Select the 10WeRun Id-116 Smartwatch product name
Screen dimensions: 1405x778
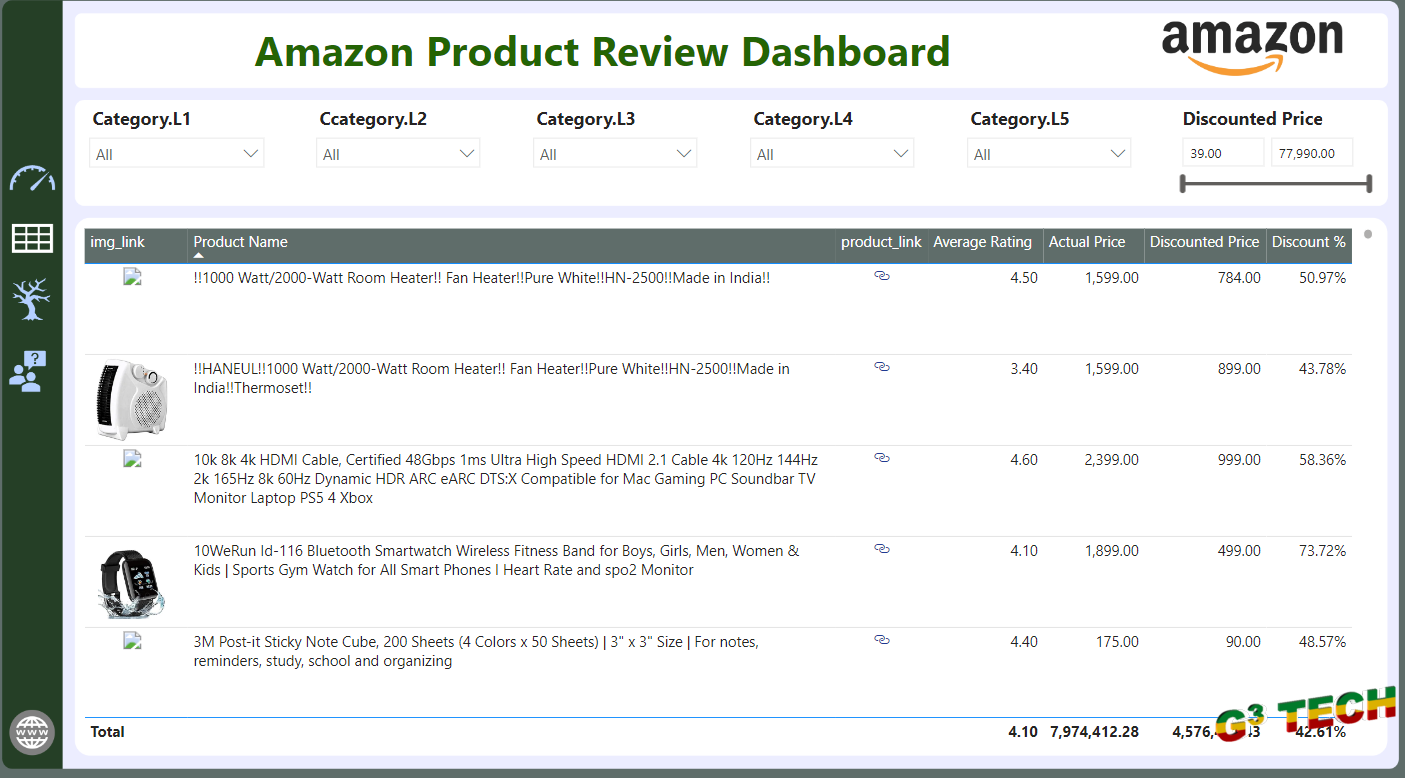tap(496, 560)
